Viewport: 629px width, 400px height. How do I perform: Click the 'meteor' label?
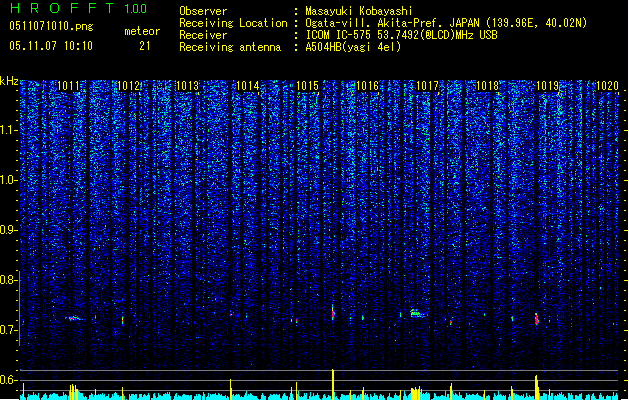142,31
